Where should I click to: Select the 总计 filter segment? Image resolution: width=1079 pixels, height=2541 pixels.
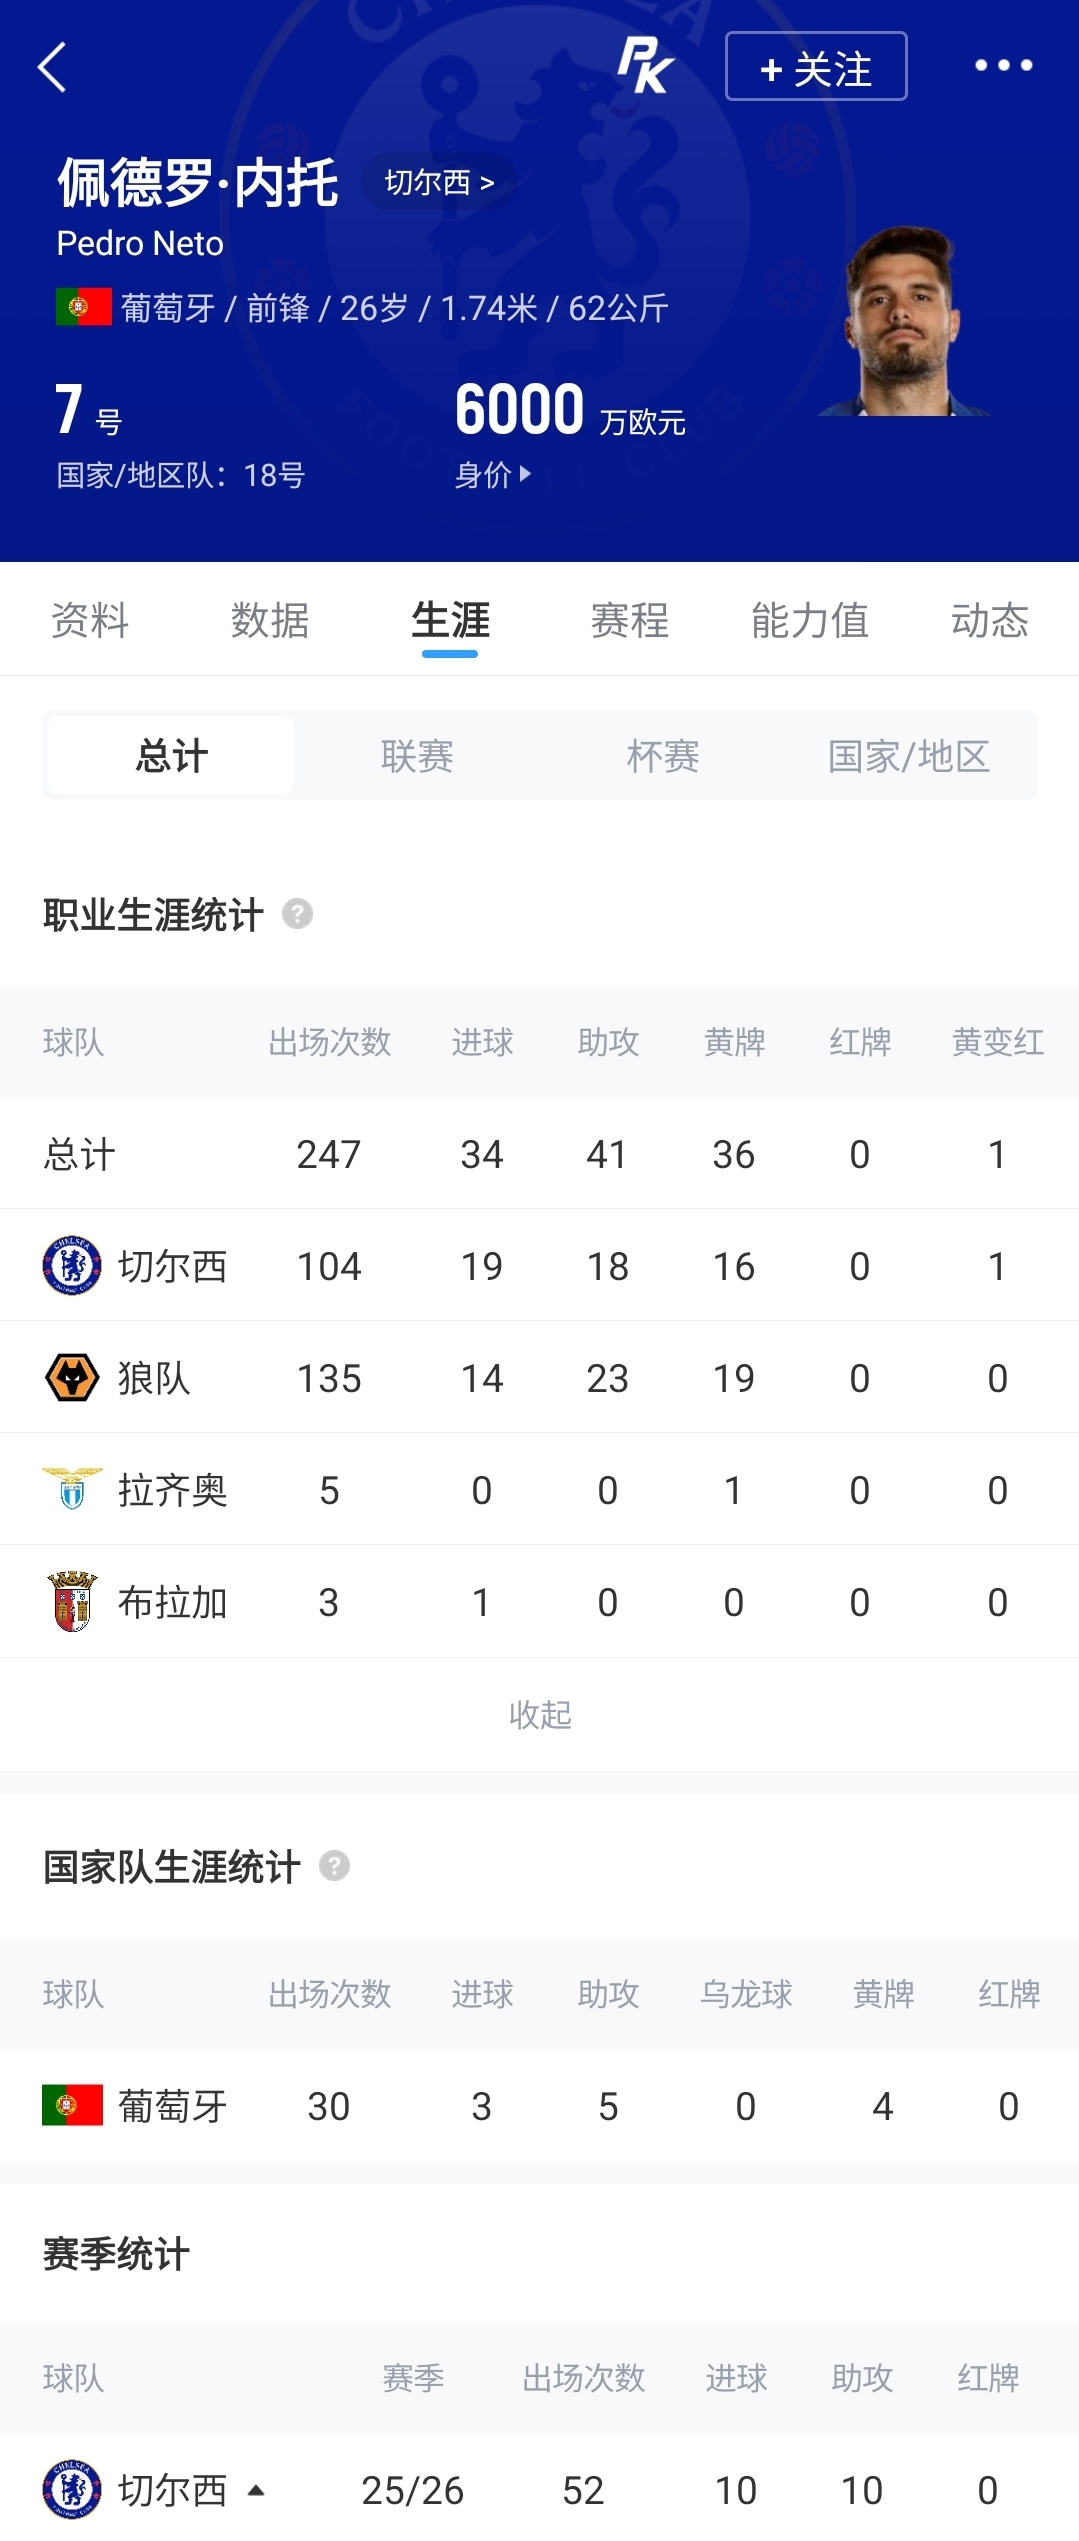171,756
